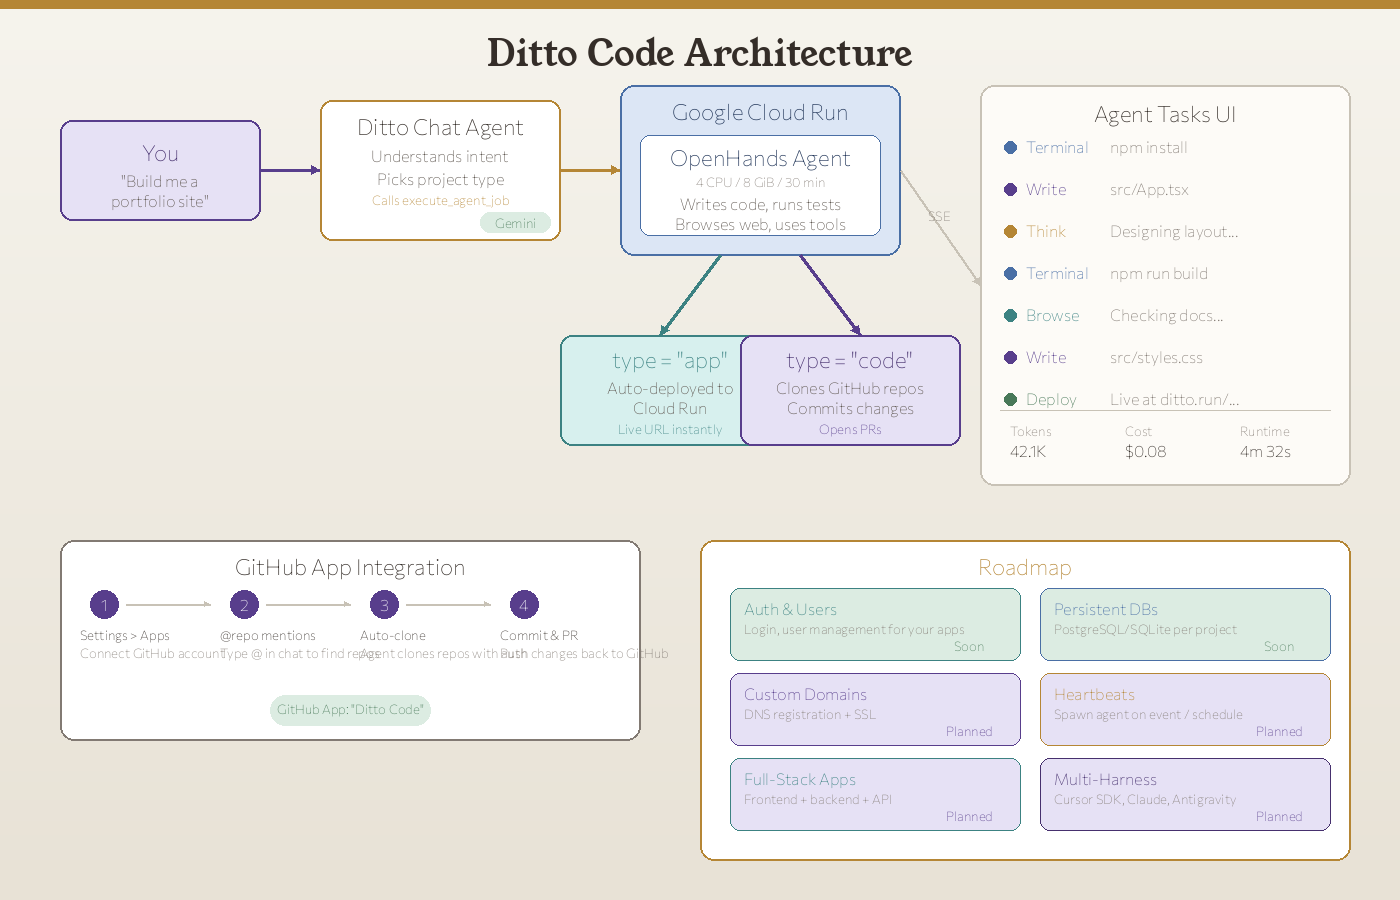Screen dimensions: 1400x900
Task: Open the Custom Domains roadmap card
Action: point(875,710)
